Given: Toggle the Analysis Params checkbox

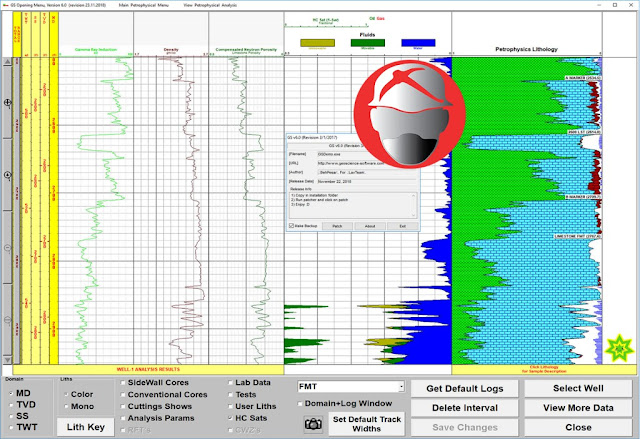Looking at the screenshot, I should pyautogui.click(x=123, y=418).
